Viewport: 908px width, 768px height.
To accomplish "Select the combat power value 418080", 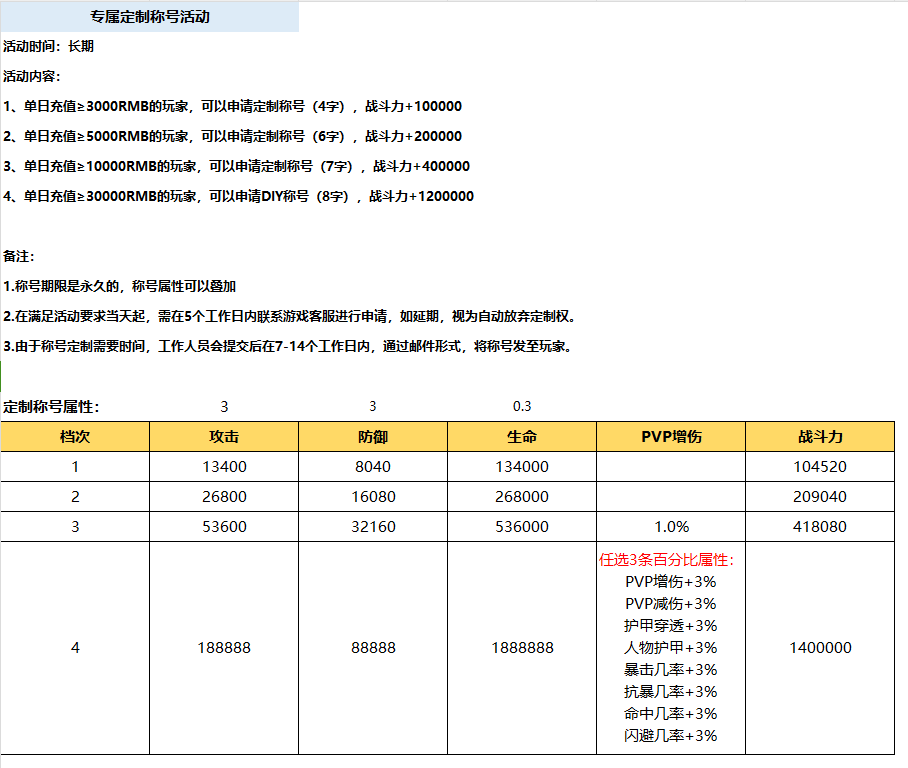I will click(820, 527).
